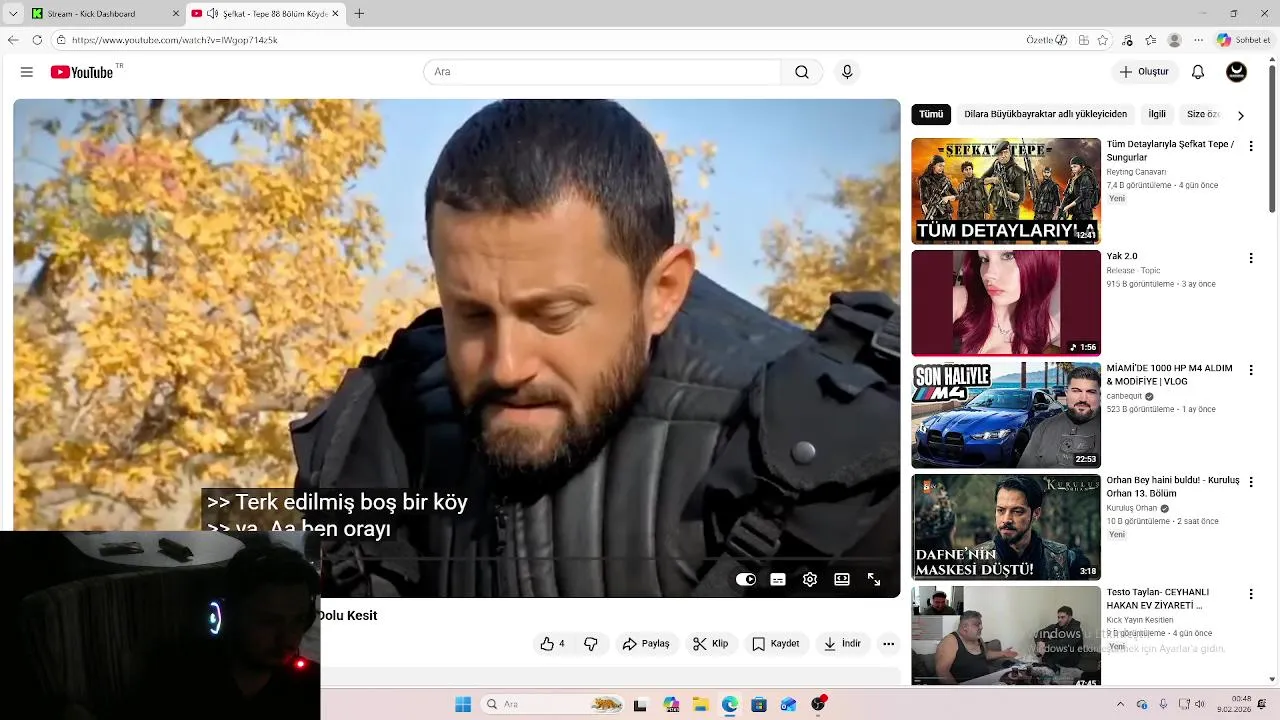Start voice search with microphone icon
The width and height of the screenshot is (1280, 720).
pyautogui.click(x=847, y=72)
